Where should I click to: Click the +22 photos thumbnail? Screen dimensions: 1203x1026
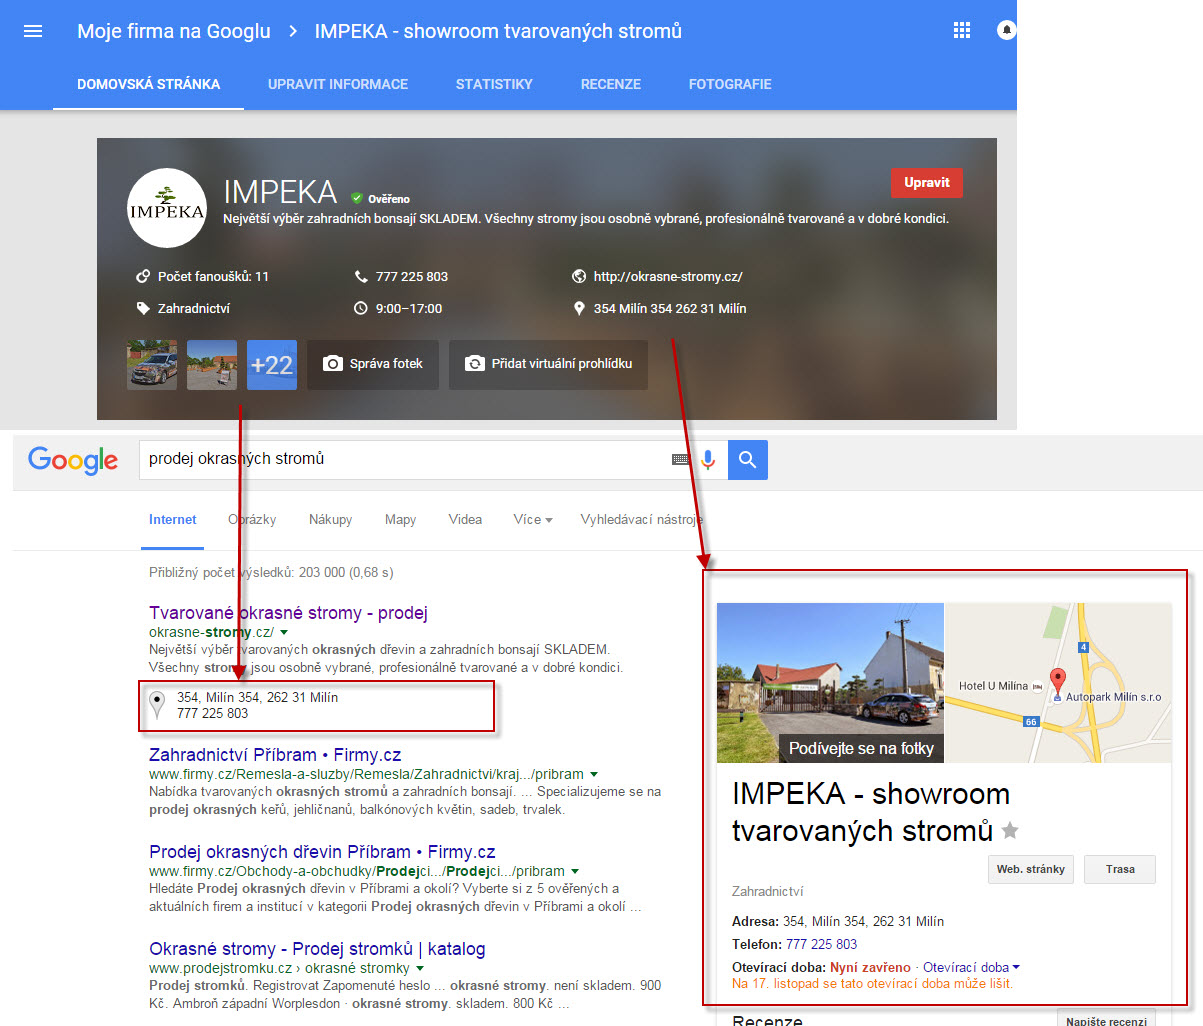(272, 365)
